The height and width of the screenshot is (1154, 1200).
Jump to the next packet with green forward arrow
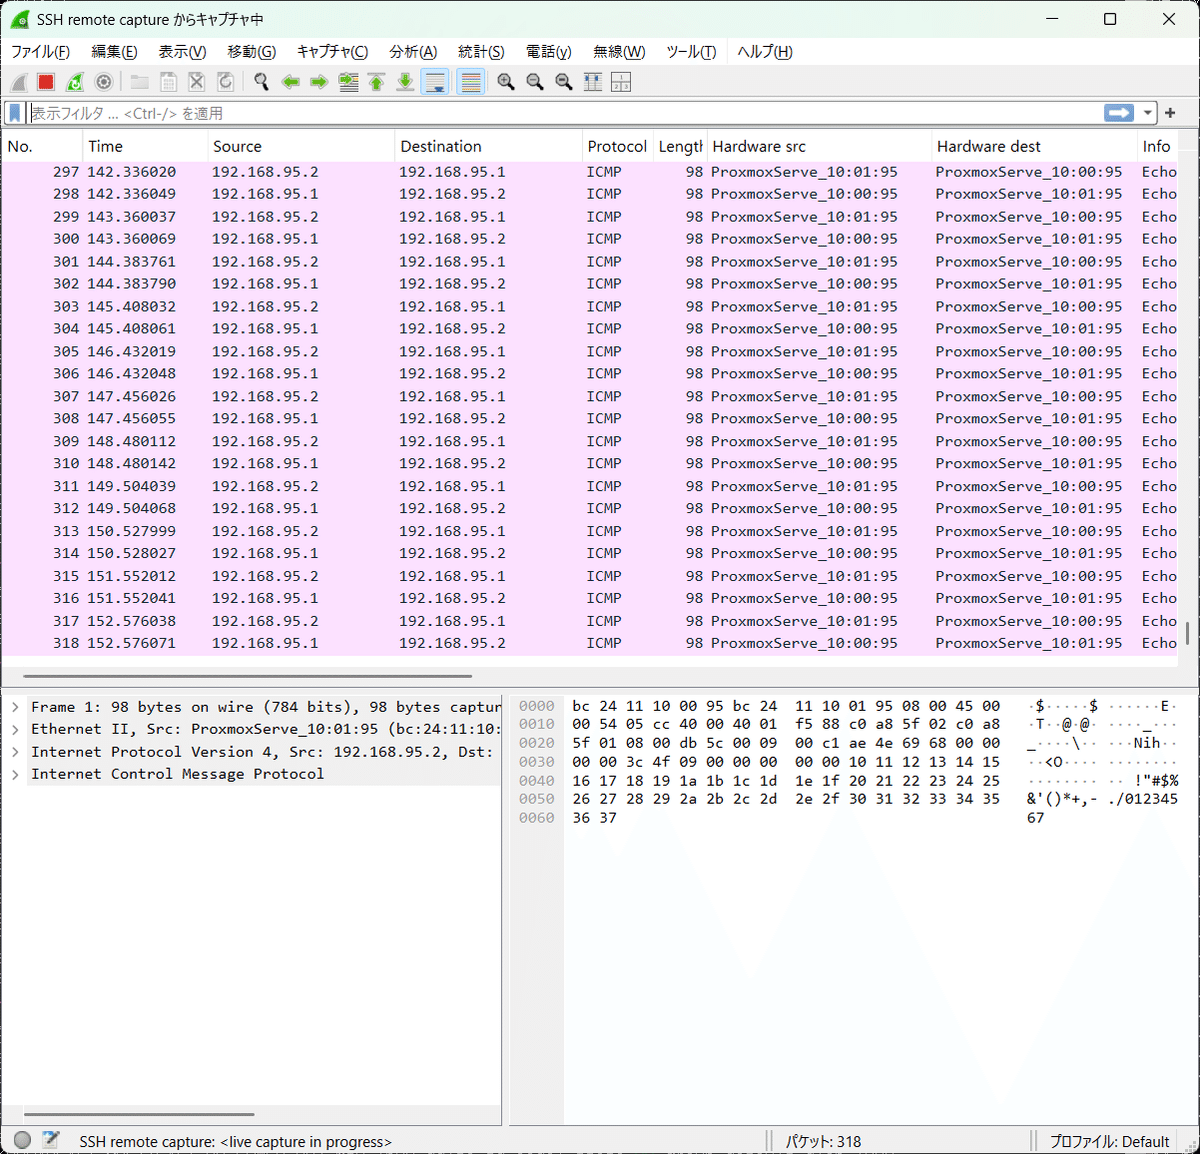pos(318,82)
